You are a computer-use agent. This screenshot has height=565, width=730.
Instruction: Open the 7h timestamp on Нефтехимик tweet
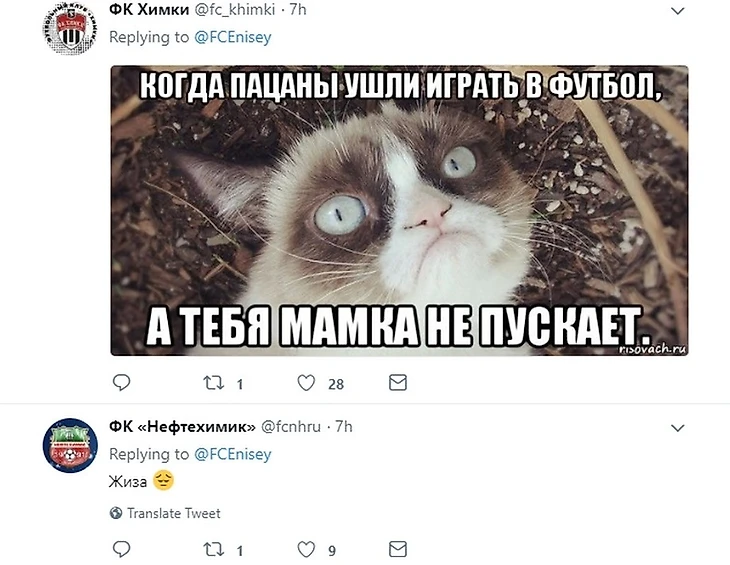(344, 426)
